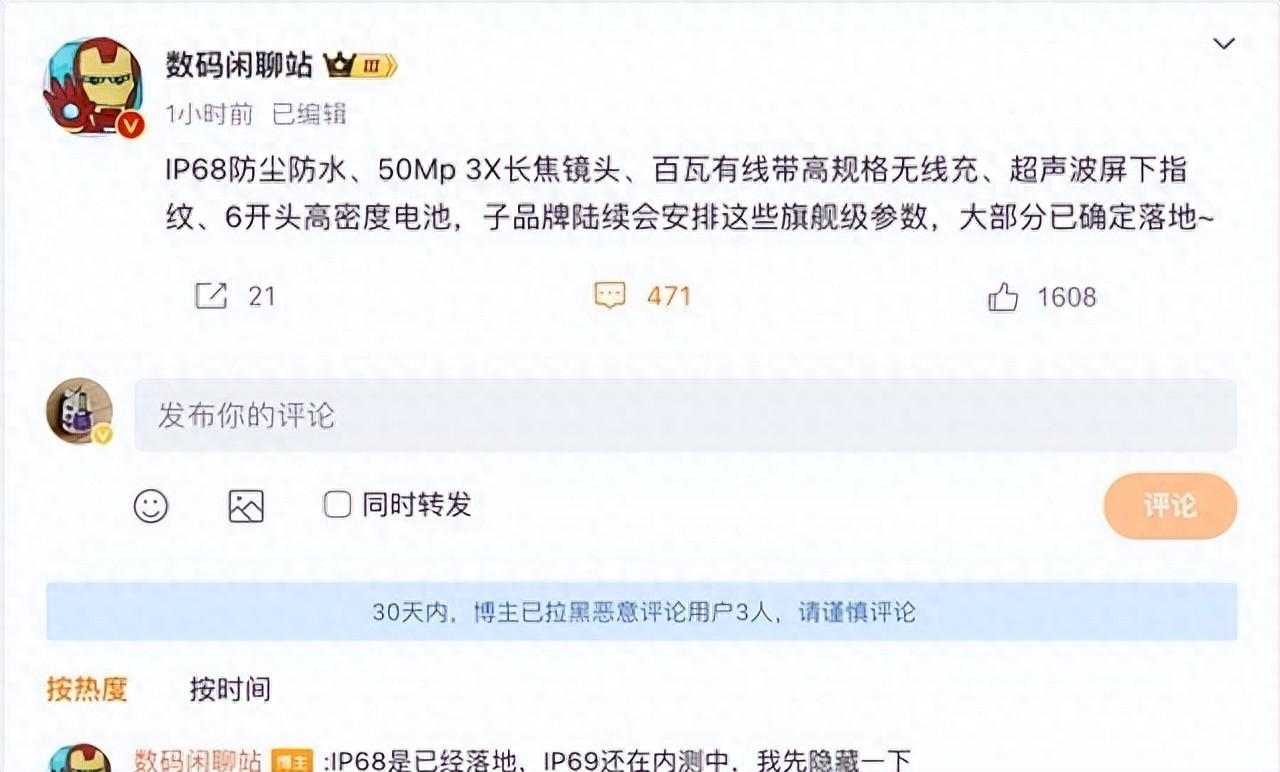Viewport: 1280px width, 772px height.
Task: Click the 已编辑 edited label
Action: [310, 114]
